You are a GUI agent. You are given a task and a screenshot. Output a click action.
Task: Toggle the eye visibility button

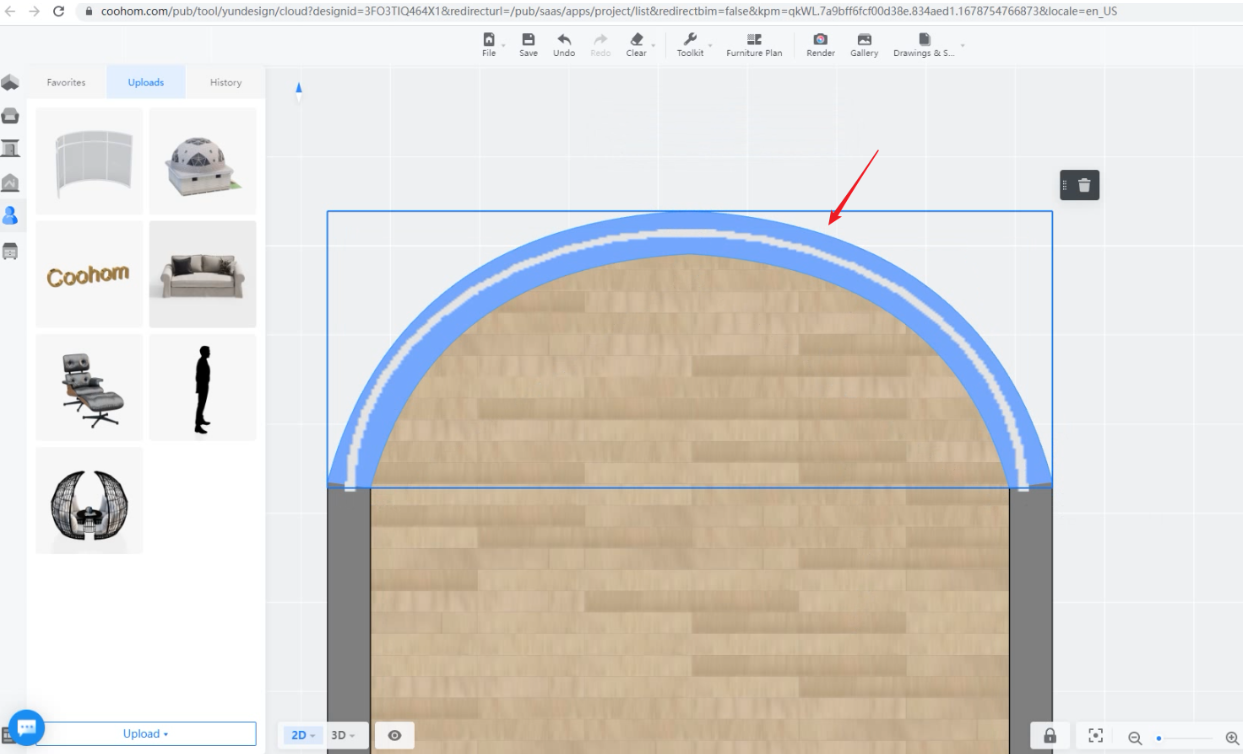click(x=395, y=736)
